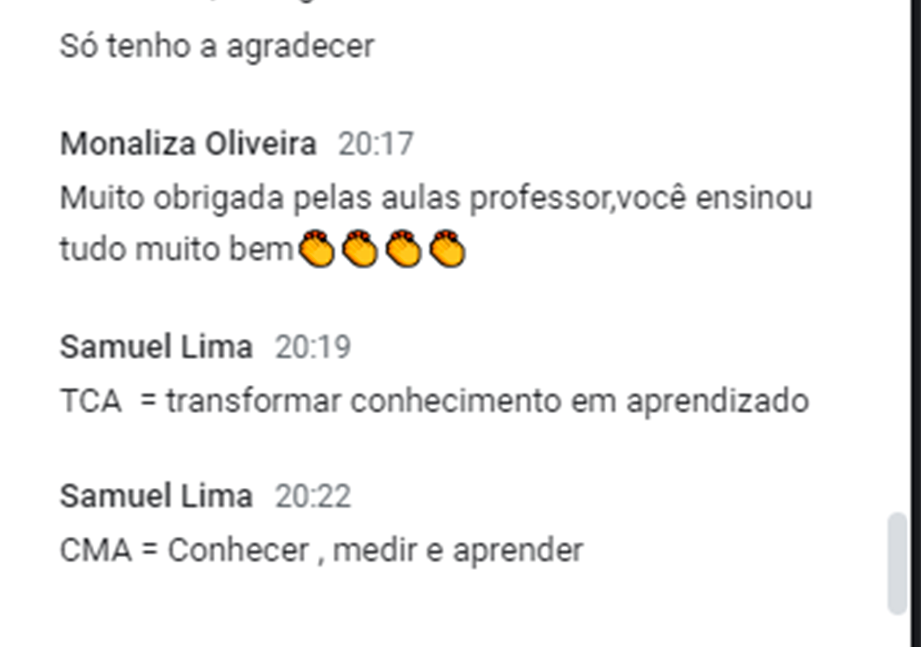Click the 20:17 message timestamp
The height and width of the screenshot is (647, 921).
pos(376,144)
